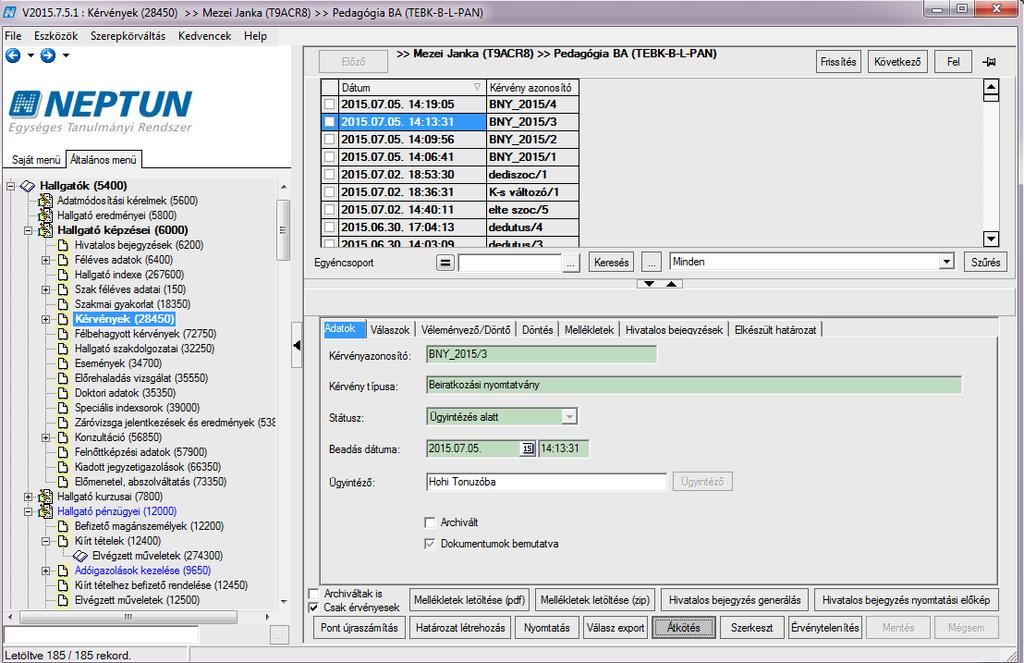Click the Szűrés button
This screenshot has width=1024, height=663.
tap(985, 263)
